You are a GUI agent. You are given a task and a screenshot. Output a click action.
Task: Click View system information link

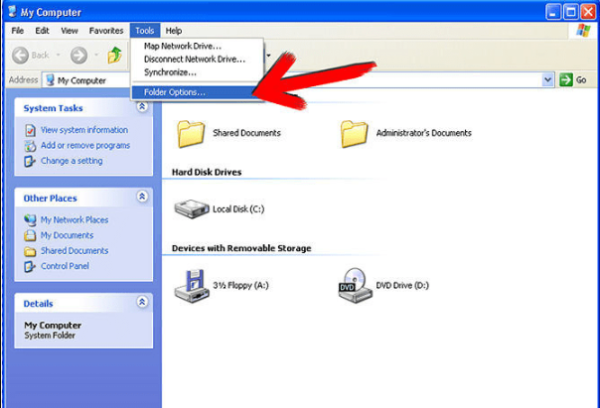[x=84, y=130]
